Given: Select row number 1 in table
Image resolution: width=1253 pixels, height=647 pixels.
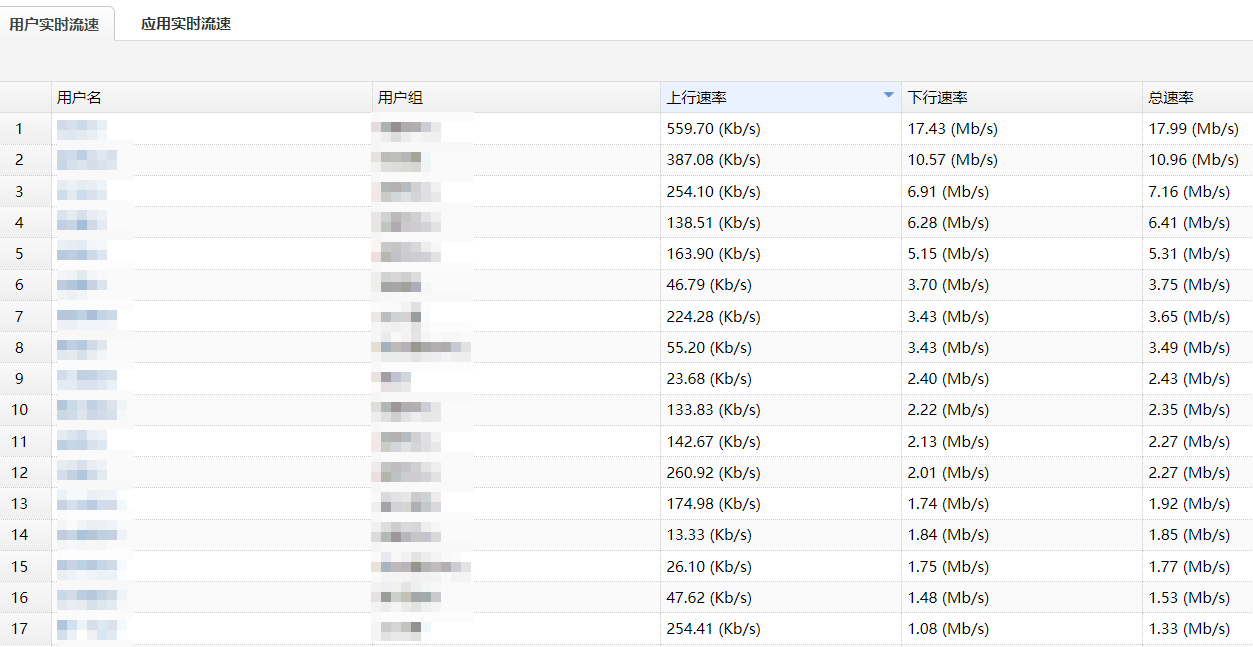Looking at the screenshot, I should point(19,129).
